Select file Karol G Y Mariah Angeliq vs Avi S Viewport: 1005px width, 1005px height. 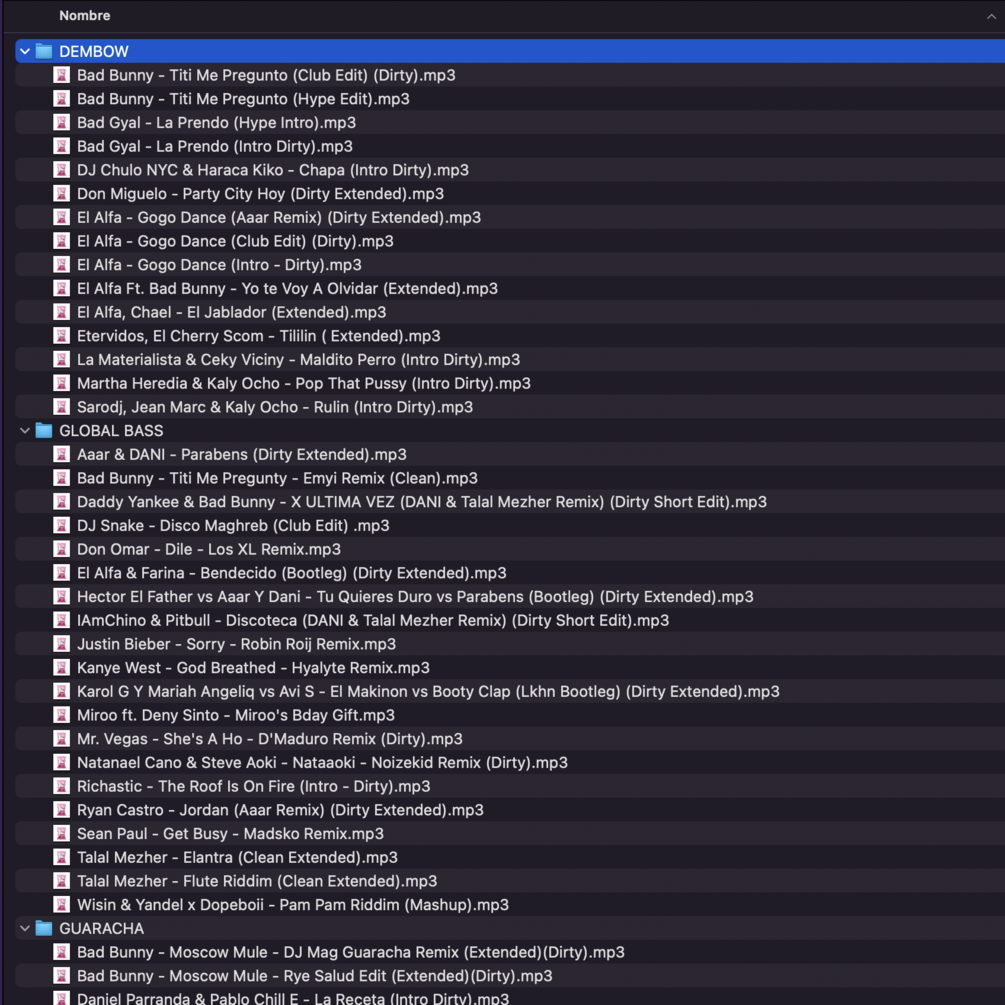(428, 692)
